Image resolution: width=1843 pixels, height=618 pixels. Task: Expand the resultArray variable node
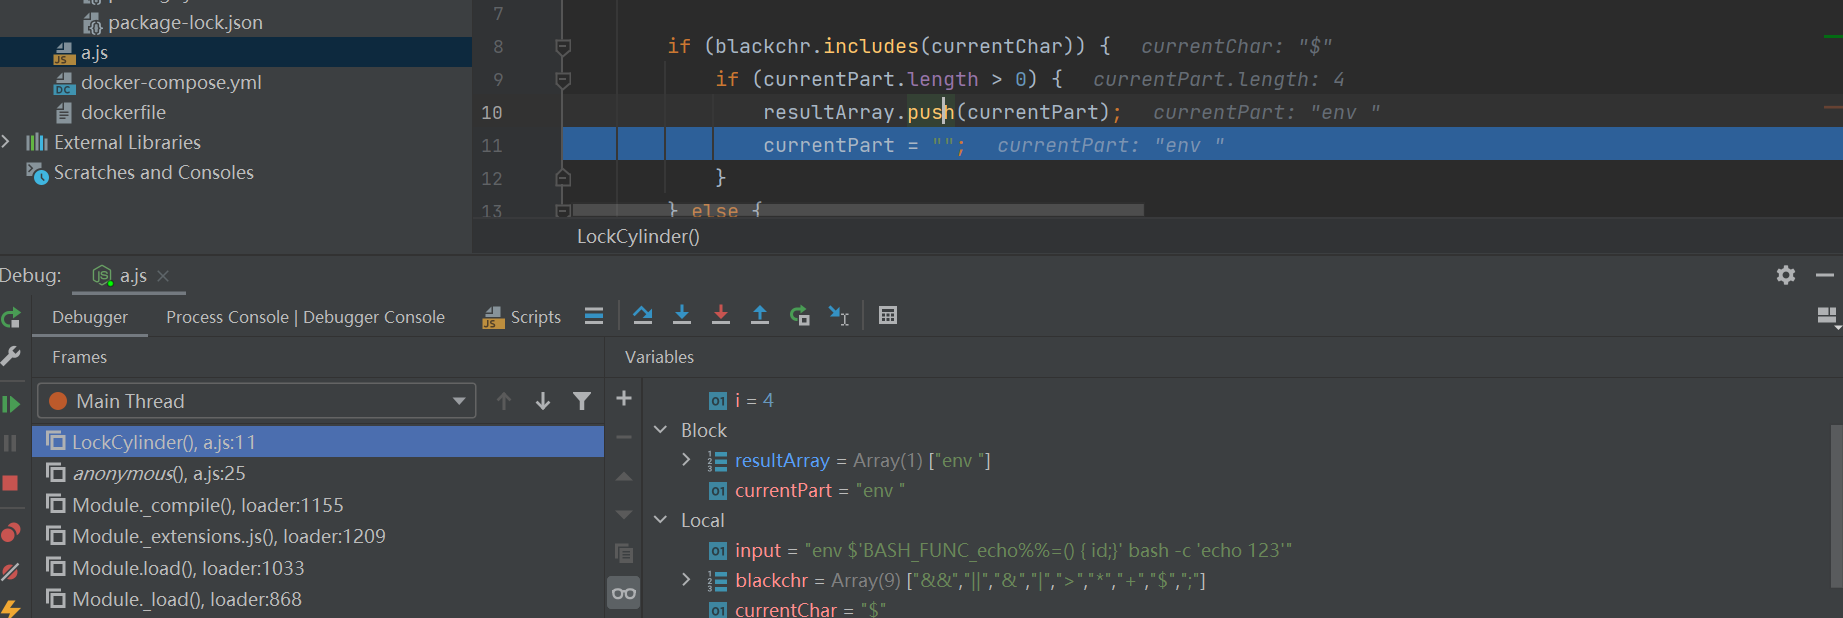[x=686, y=460]
